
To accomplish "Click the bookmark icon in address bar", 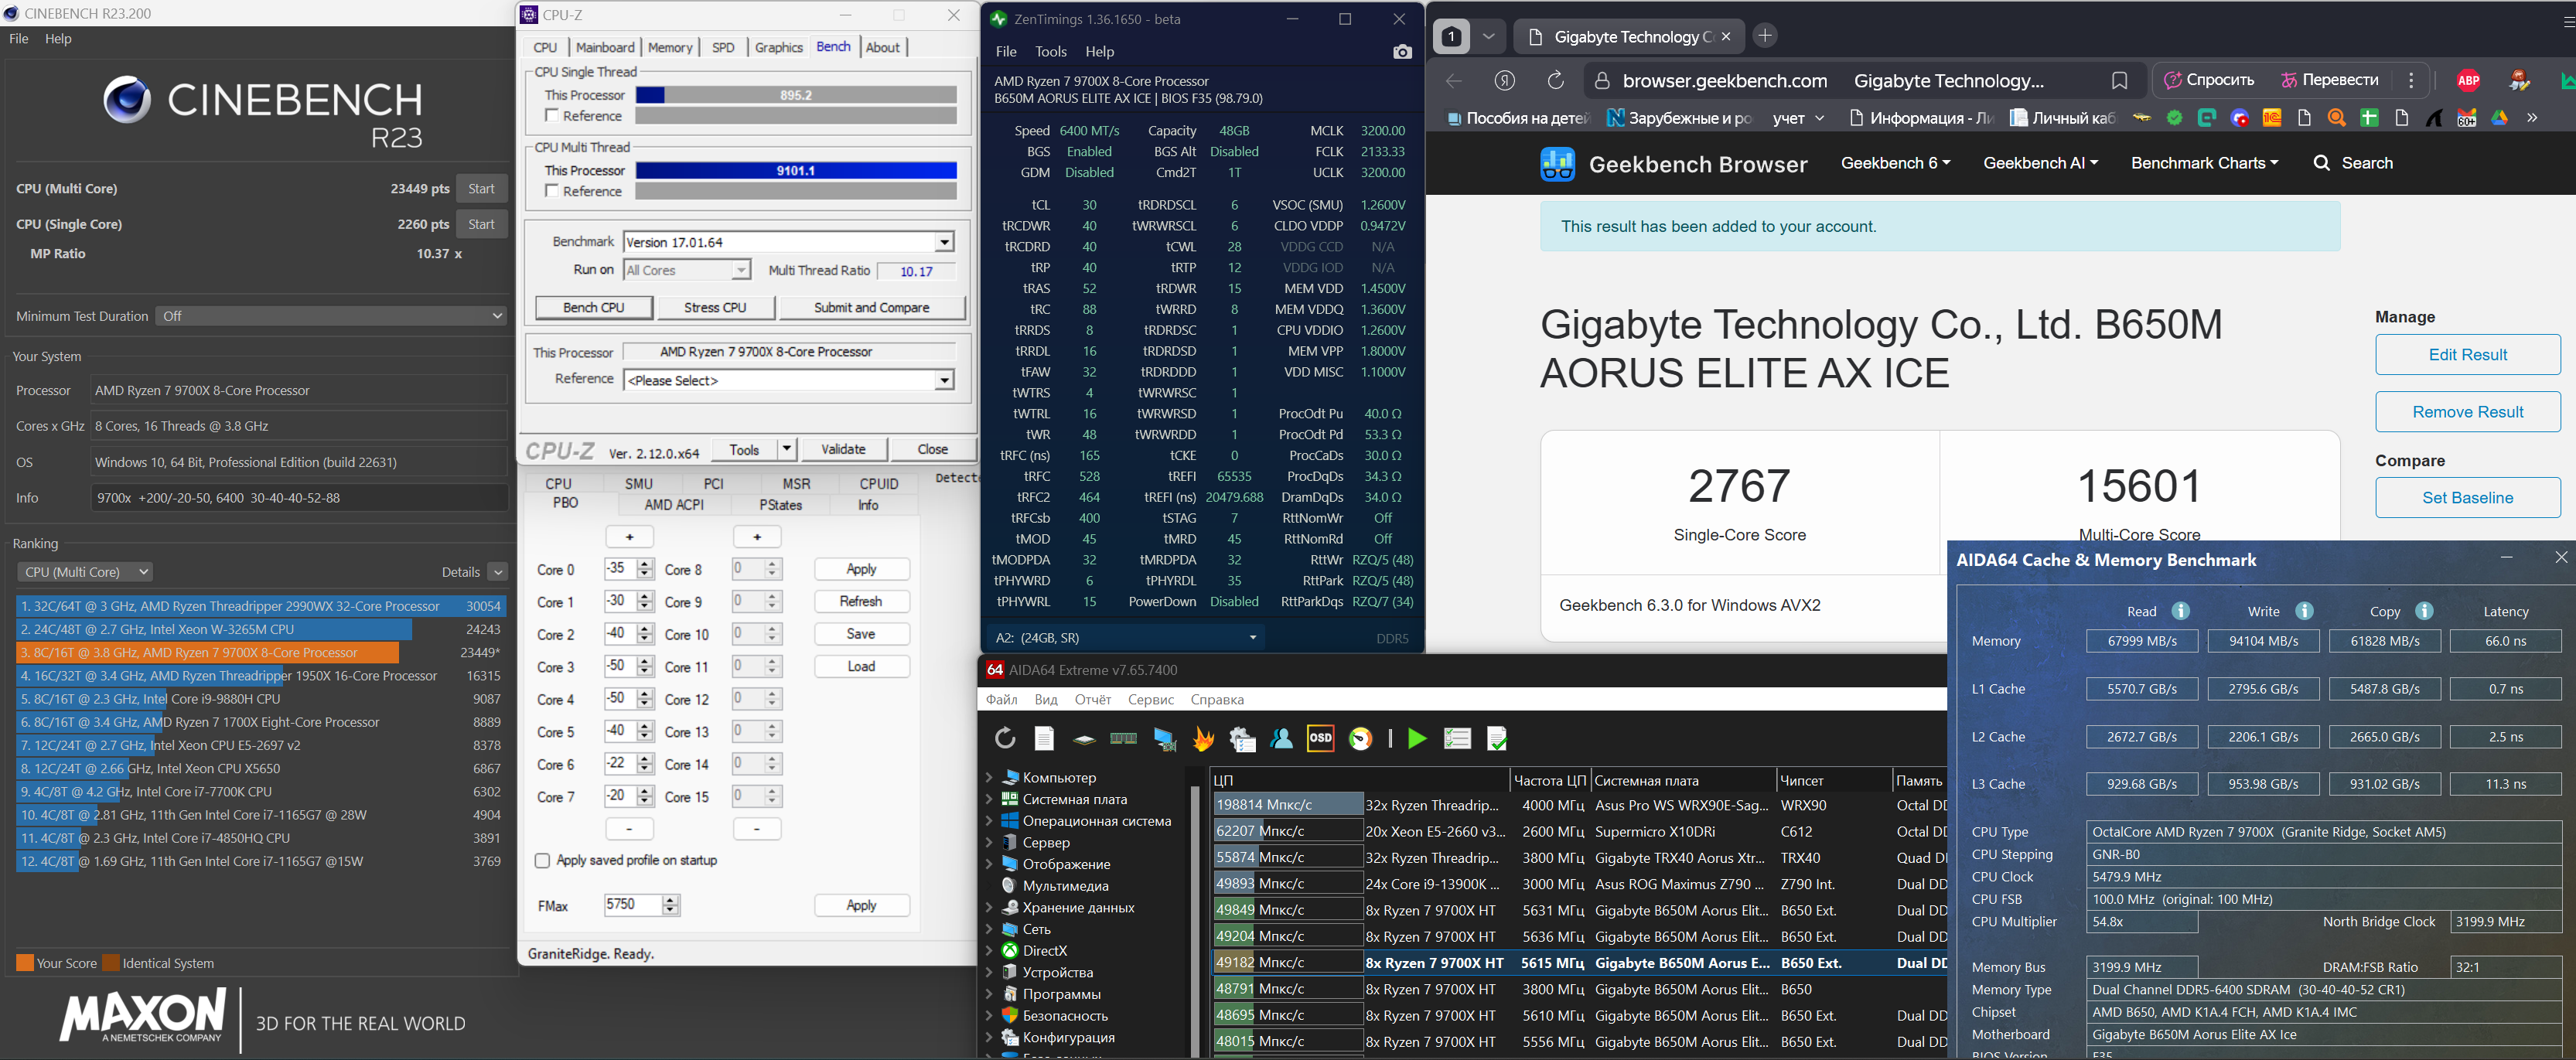I will pyautogui.click(x=2119, y=81).
